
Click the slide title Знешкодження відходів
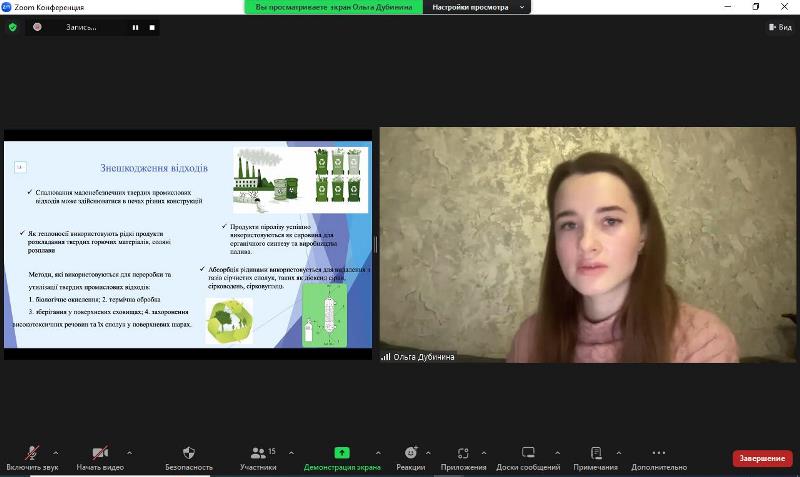click(x=154, y=168)
